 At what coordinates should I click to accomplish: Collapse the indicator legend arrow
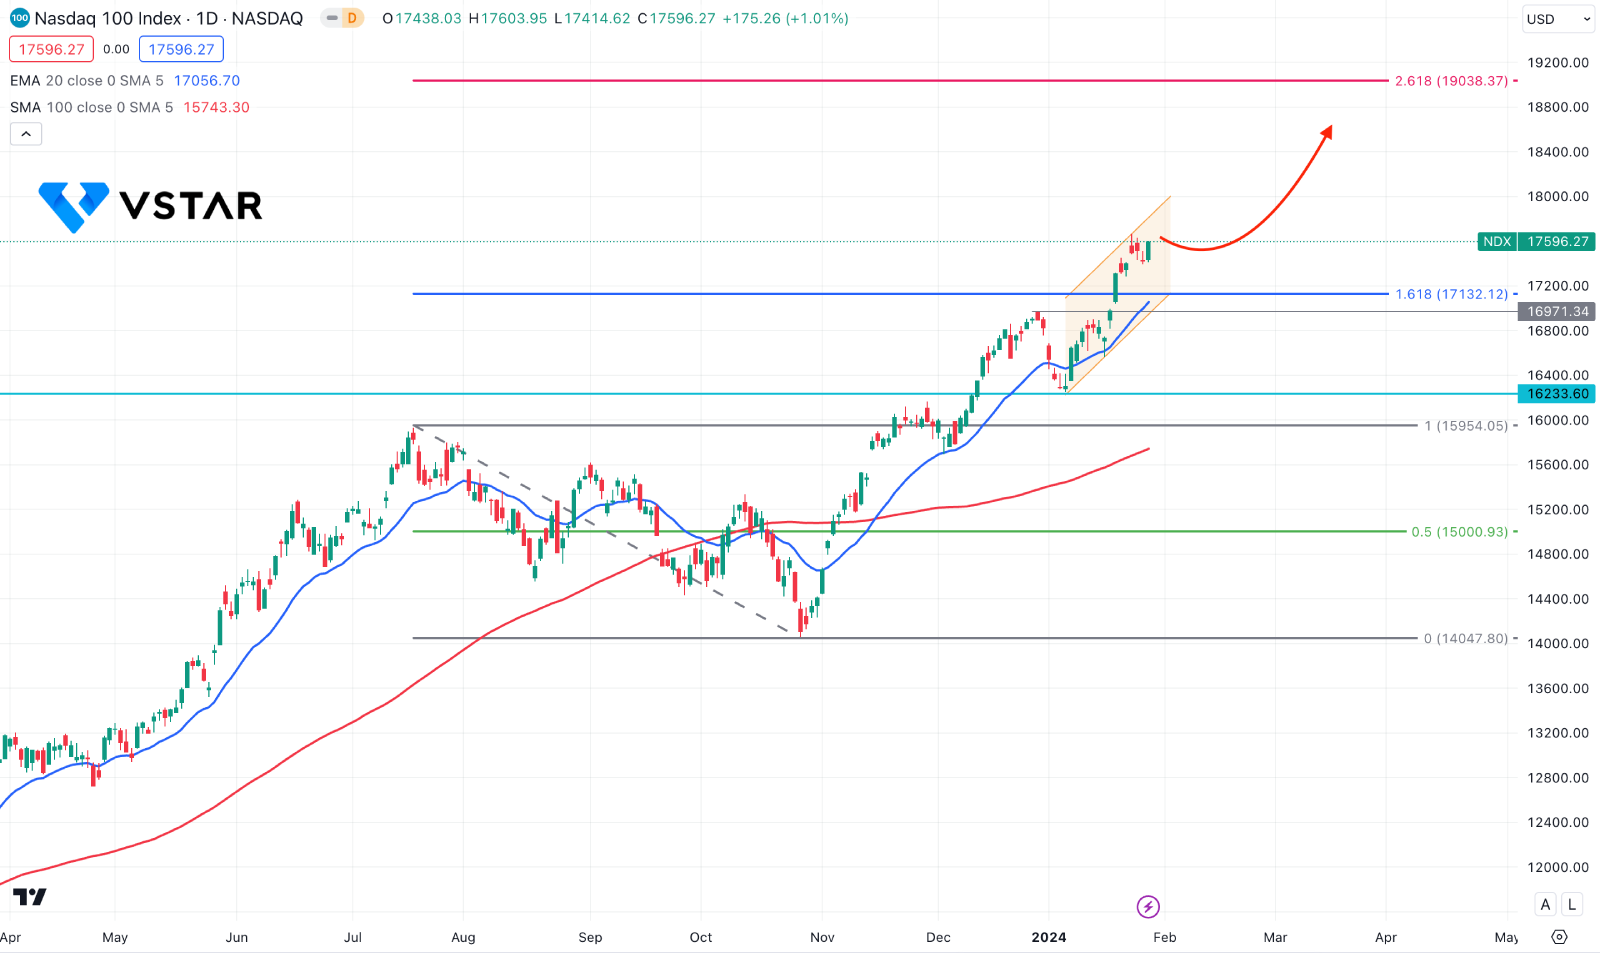point(26,134)
